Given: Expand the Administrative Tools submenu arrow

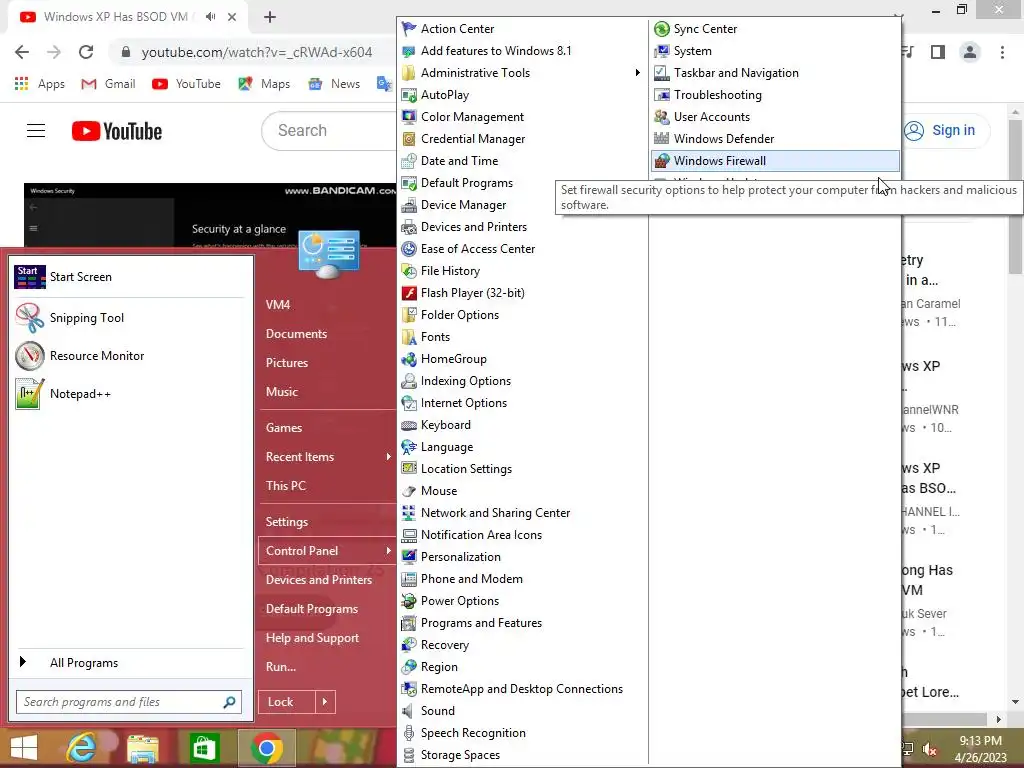Looking at the screenshot, I should 637,72.
